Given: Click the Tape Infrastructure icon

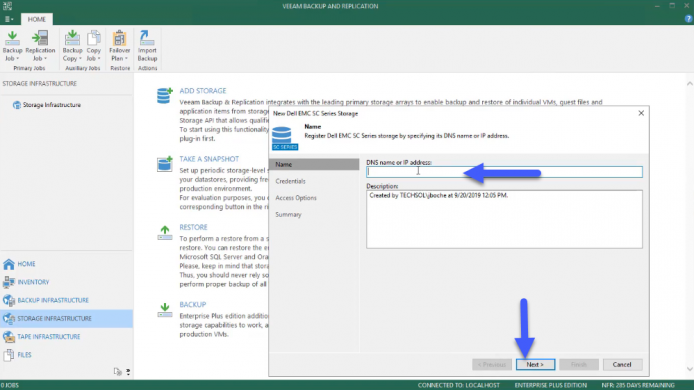Looking at the screenshot, I should click(9, 336).
